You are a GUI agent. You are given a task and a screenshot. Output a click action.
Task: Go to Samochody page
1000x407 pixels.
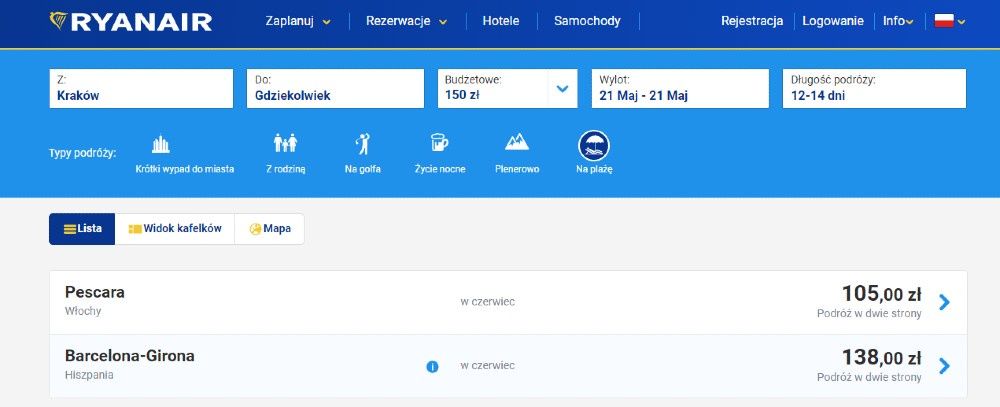(587, 21)
